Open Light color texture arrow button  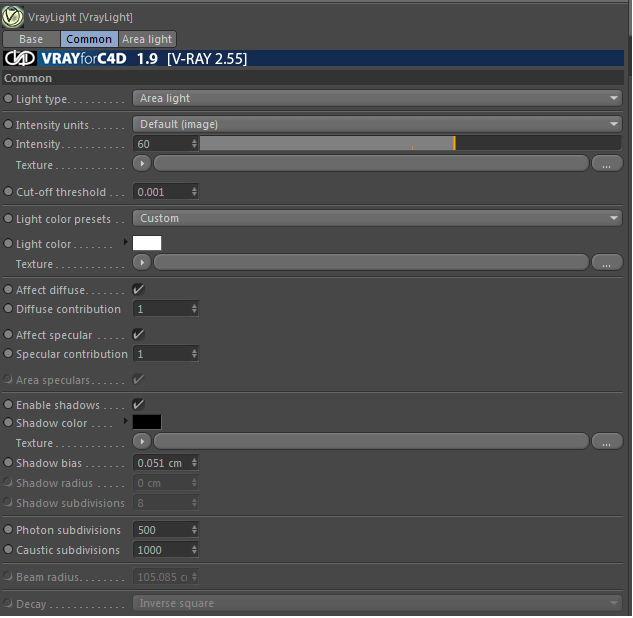pyautogui.click(x=142, y=262)
